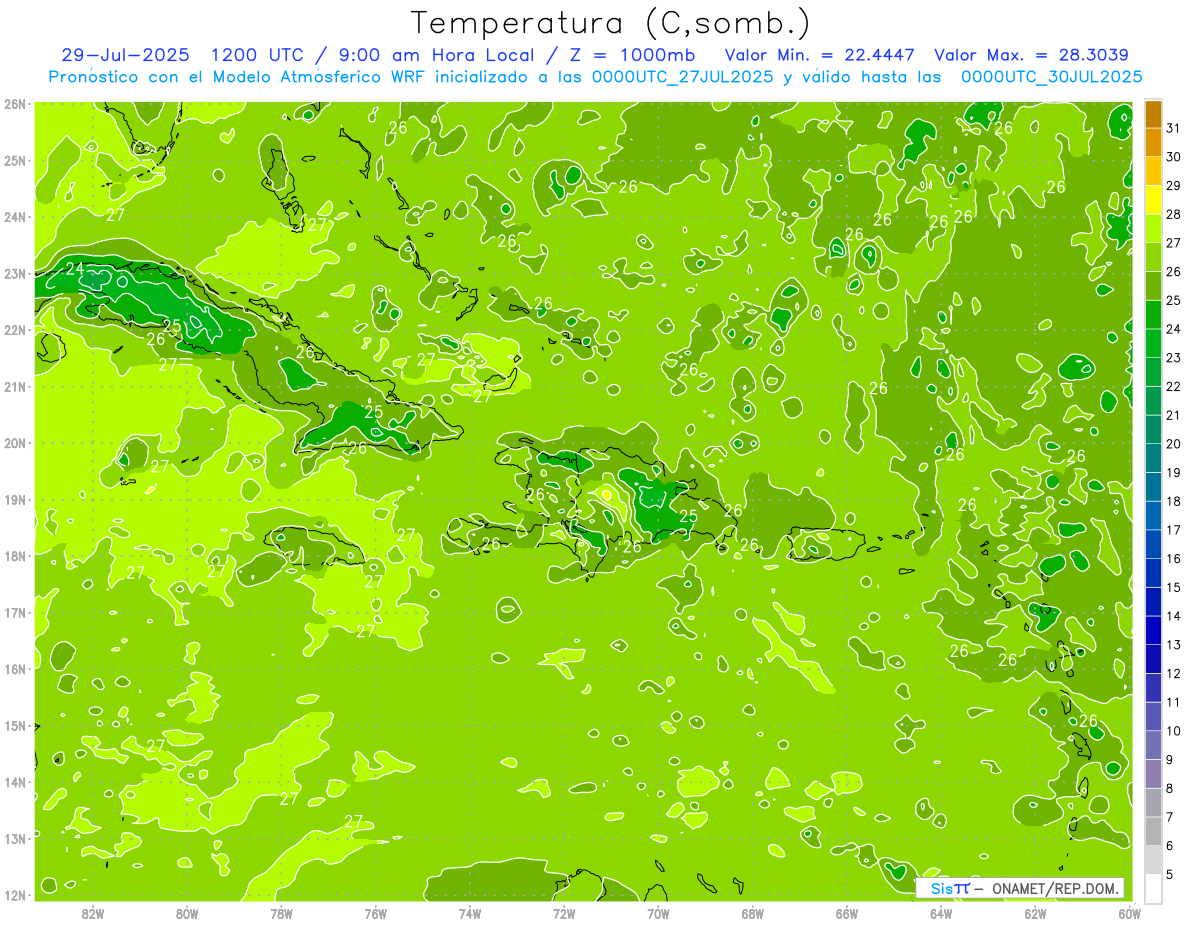This screenshot has height=927, width=1200.
Task: Click the legend value 18
Action: click(1173, 500)
